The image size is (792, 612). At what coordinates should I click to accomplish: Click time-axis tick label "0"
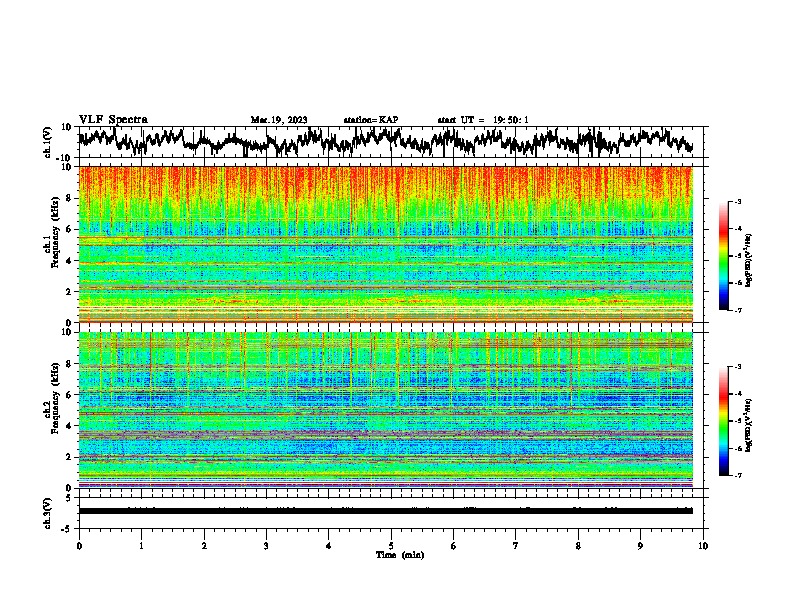pos(79,546)
